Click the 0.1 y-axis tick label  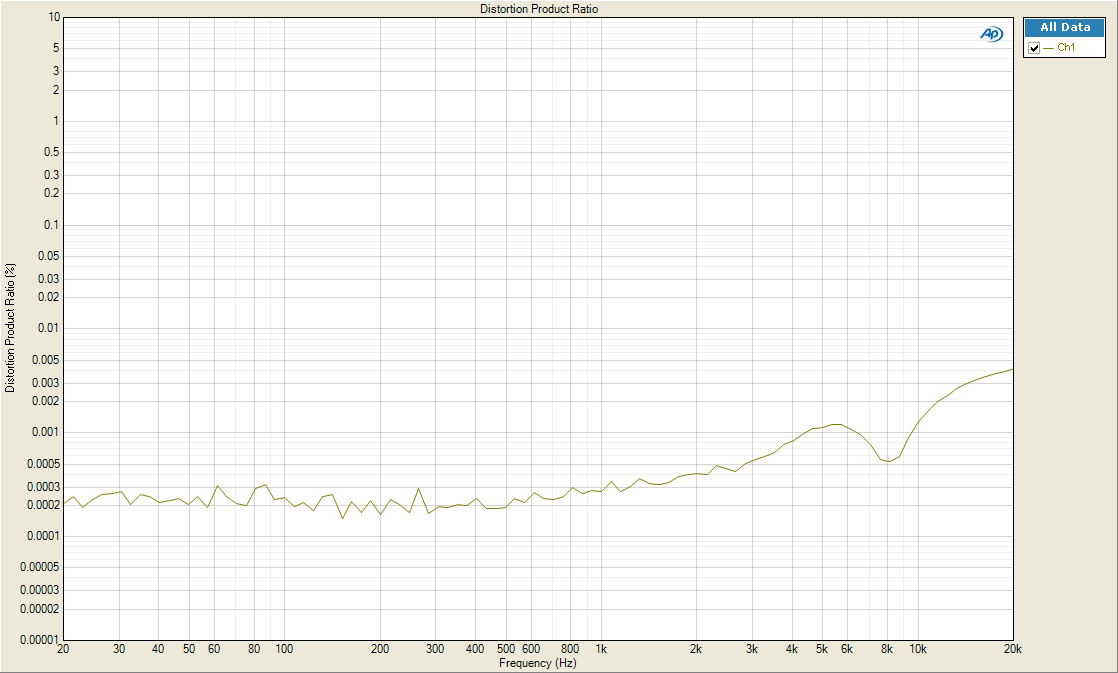[51, 225]
